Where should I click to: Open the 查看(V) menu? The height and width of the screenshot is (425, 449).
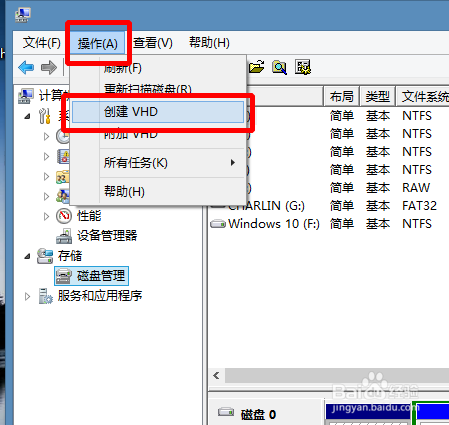point(153,43)
